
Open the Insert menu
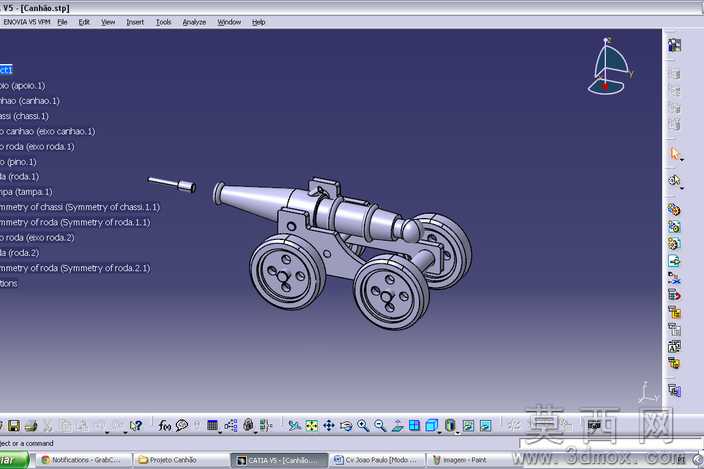pos(135,22)
